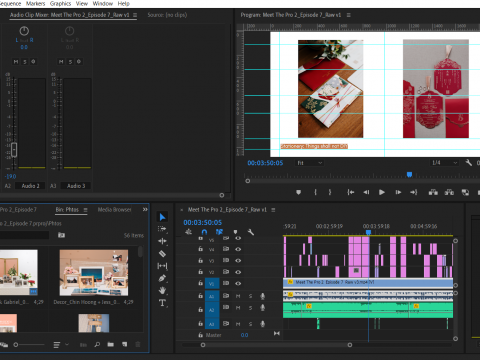Toggle Snap magnet in timeline

pyautogui.click(x=204, y=232)
